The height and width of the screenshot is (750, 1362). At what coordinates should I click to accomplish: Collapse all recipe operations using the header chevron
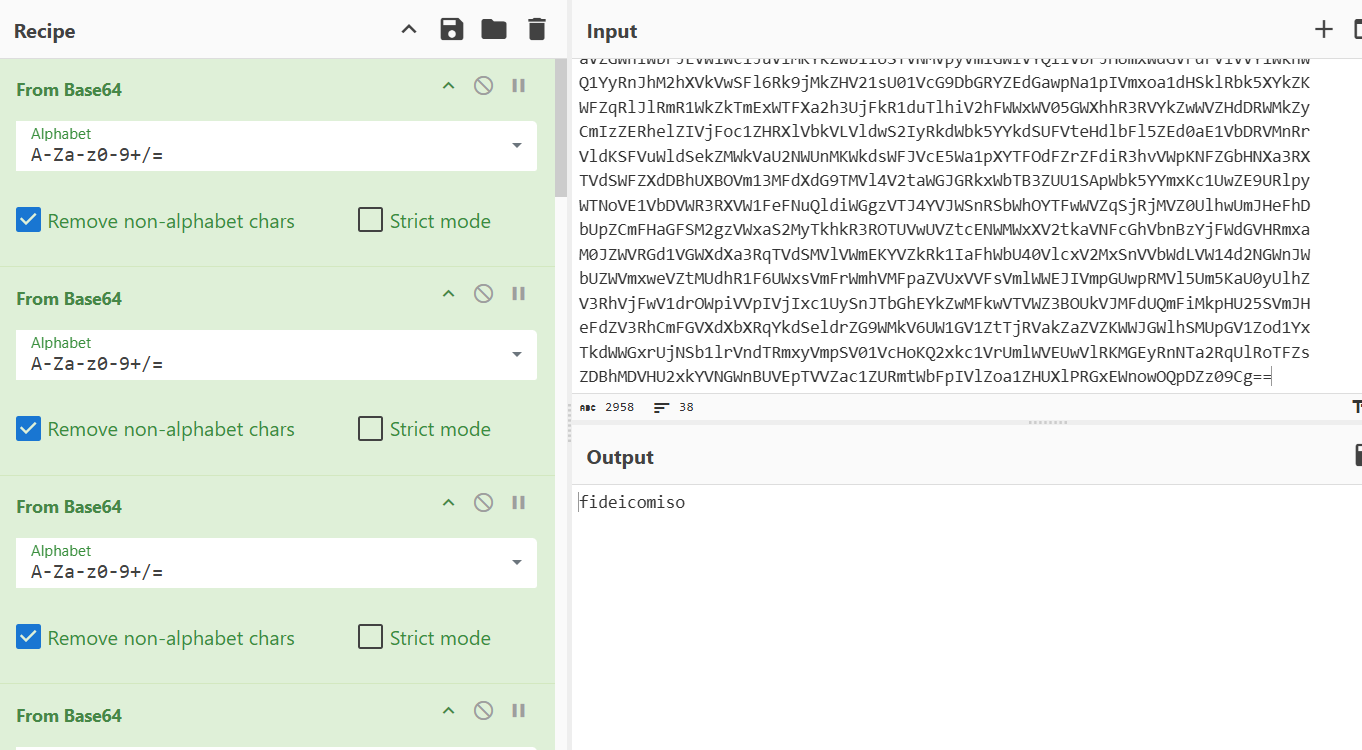point(408,30)
